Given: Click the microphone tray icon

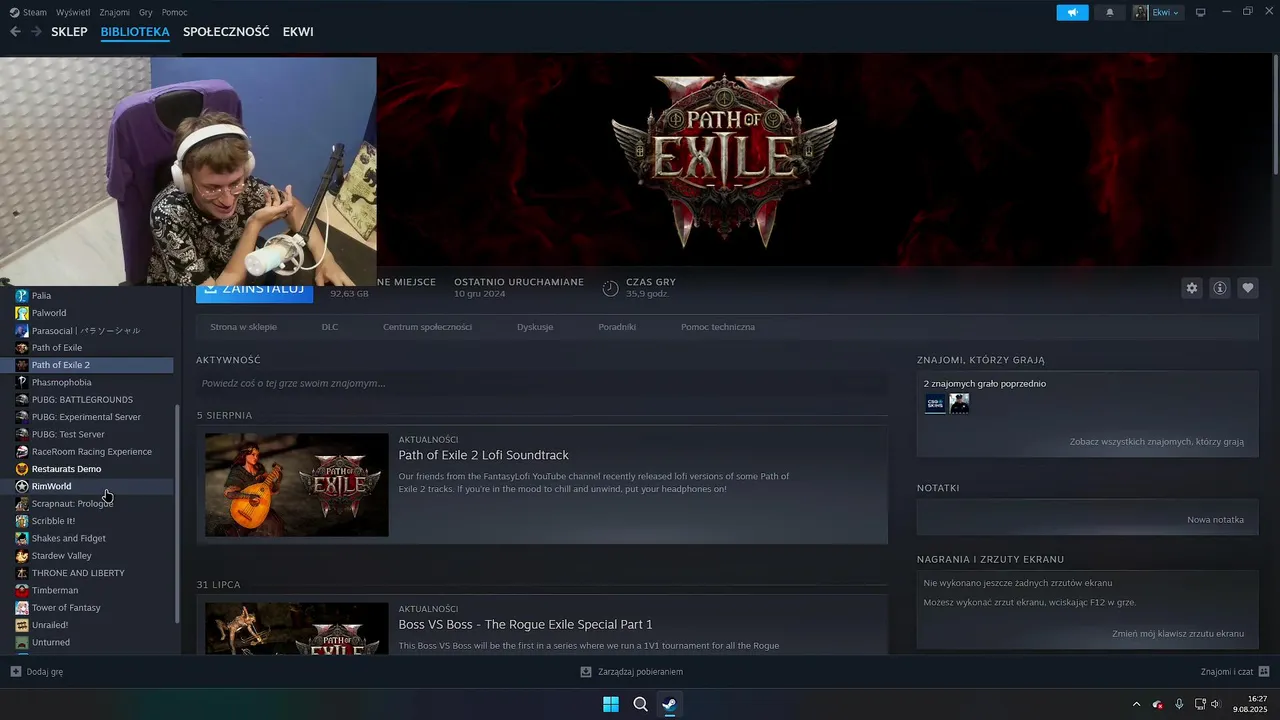Looking at the screenshot, I should tap(1179, 704).
